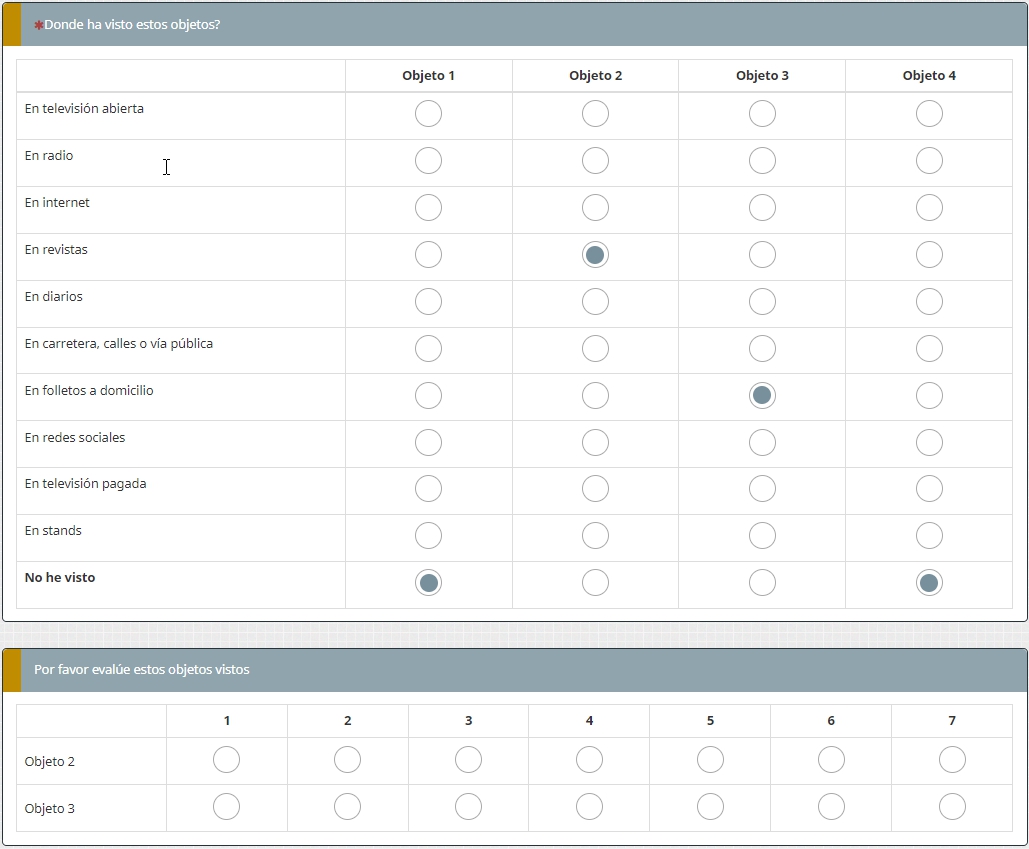Rate Objeto 2 with score 1
Screen dimensions: 1029x849
tap(227, 760)
